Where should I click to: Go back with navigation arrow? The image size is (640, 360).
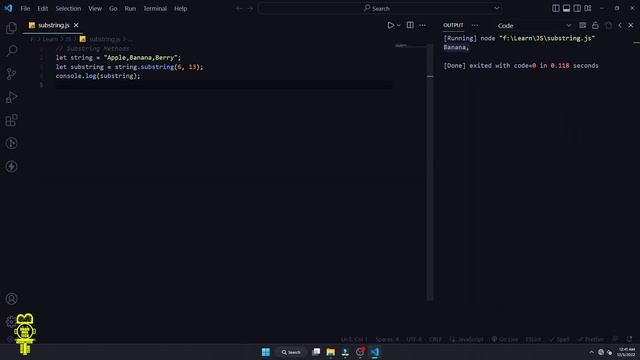[x=239, y=8]
